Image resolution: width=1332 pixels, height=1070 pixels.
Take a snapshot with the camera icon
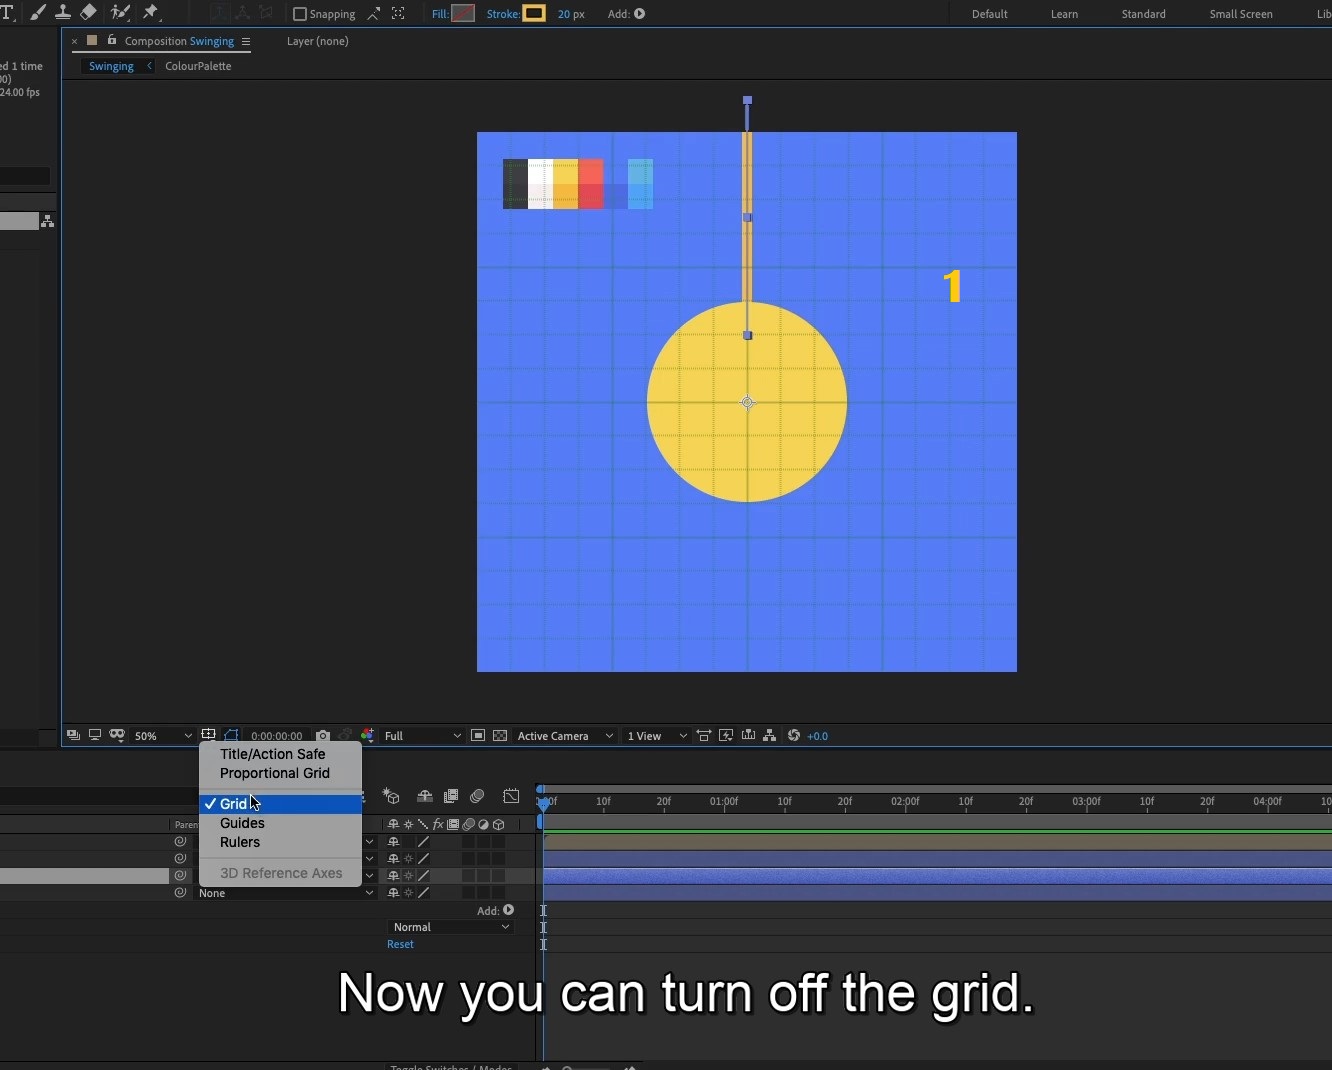pyautogui.click(x=322, y=736)
